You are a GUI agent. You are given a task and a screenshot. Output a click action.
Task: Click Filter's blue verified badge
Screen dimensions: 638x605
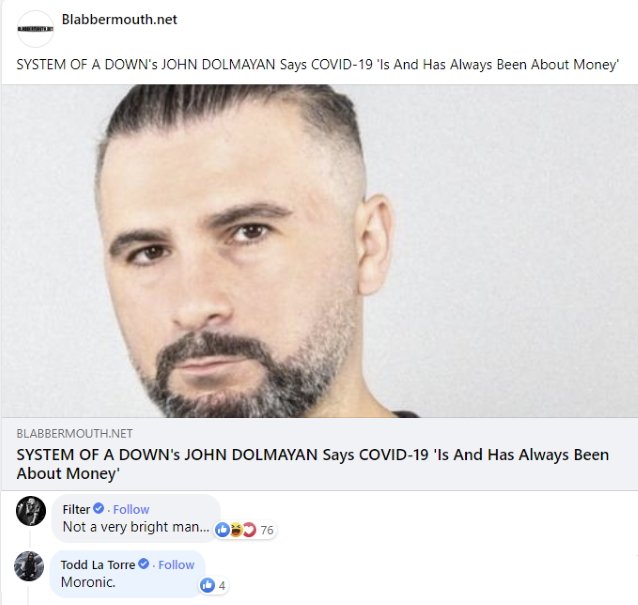[x=98, y=508]
